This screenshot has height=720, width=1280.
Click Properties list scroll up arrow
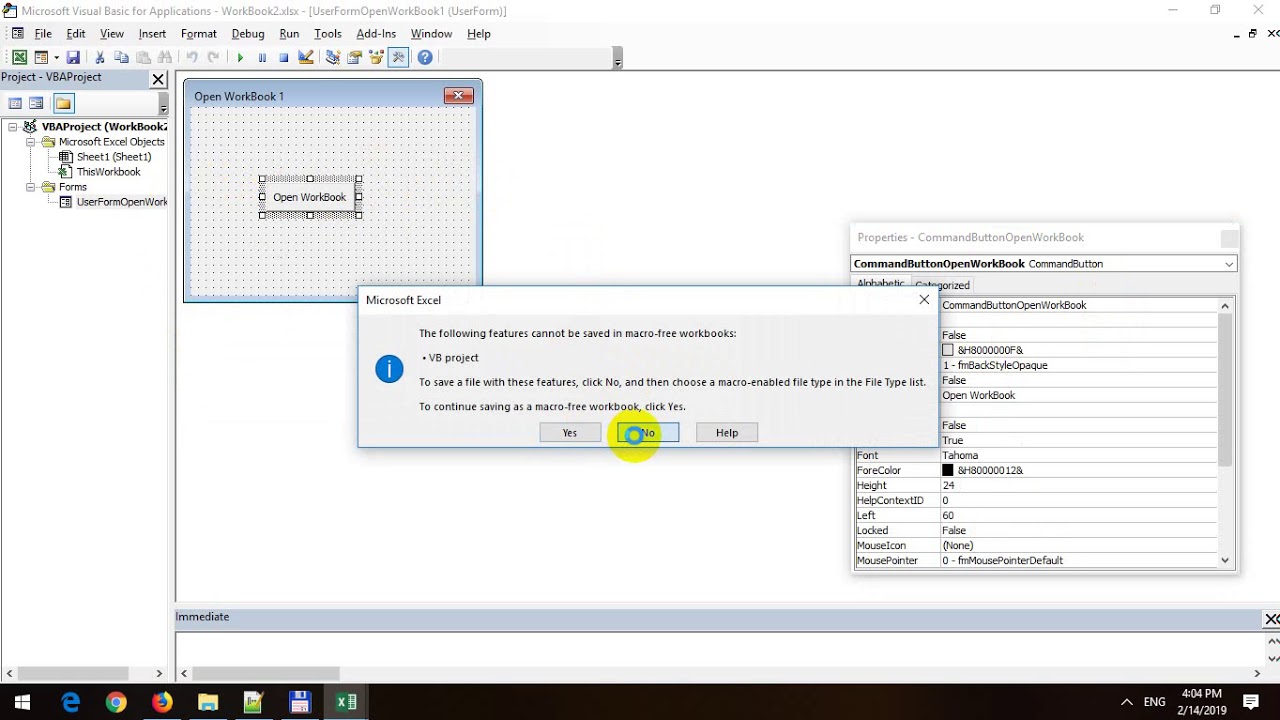pos(1225,306)
